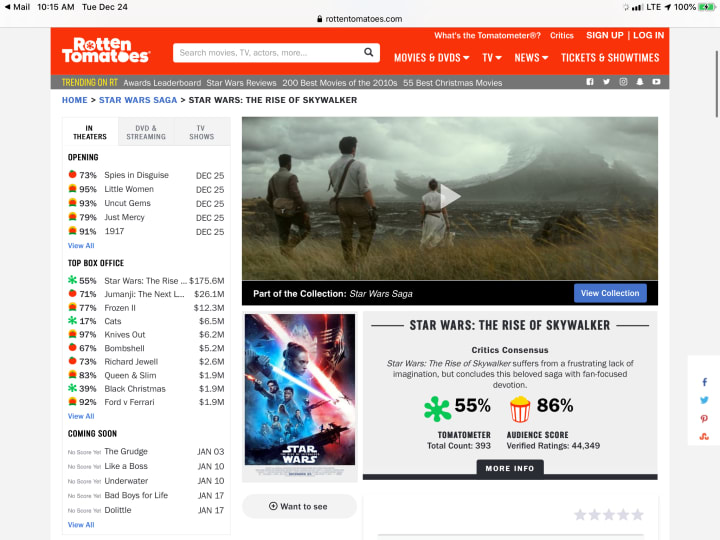This screenshot has width=720, height=540.
Task: Open trending Awards Leaderboard
Action: tap(162, 83)
